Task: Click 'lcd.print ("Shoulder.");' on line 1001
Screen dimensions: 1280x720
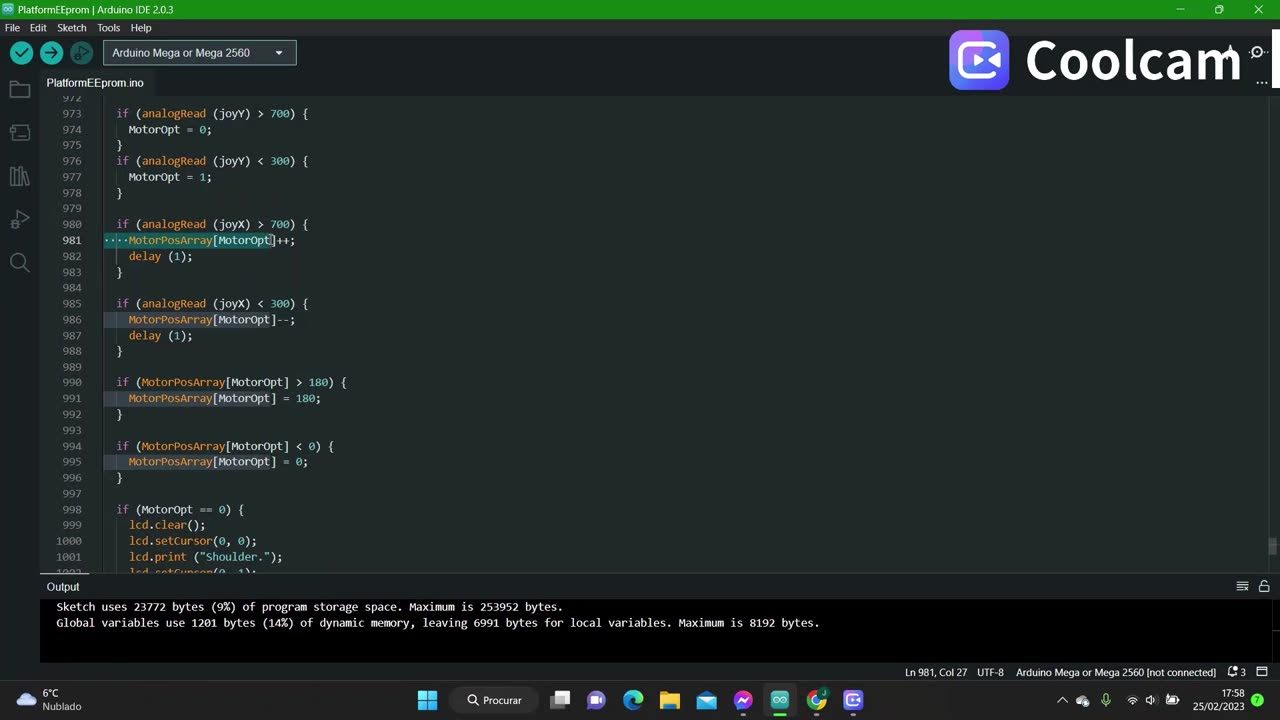Action: [206, 557]
